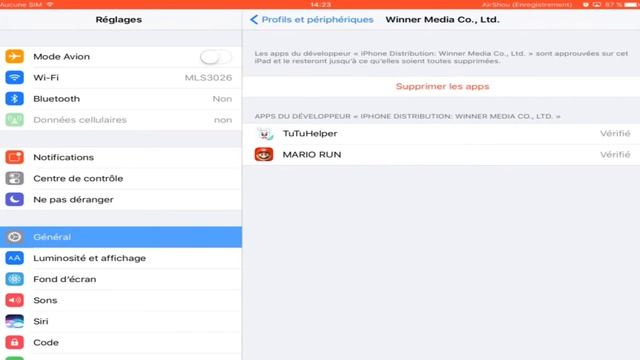The height and width of the screenshot is (360, 640).
Task: Click Vérifié status next to MARIO RUN
Action: pos(615,155)
